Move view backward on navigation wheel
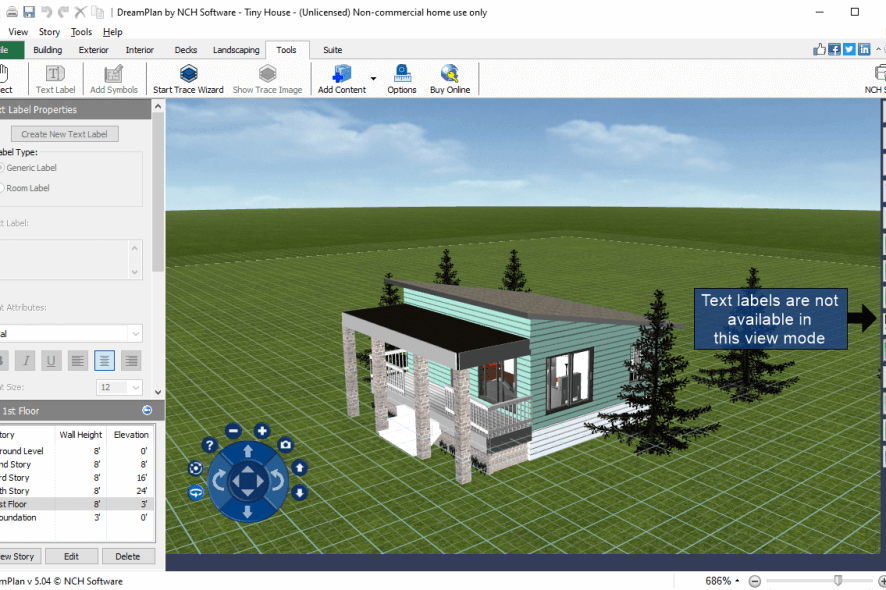The height and width of the screenshot is (590, 886). (247, 512)
